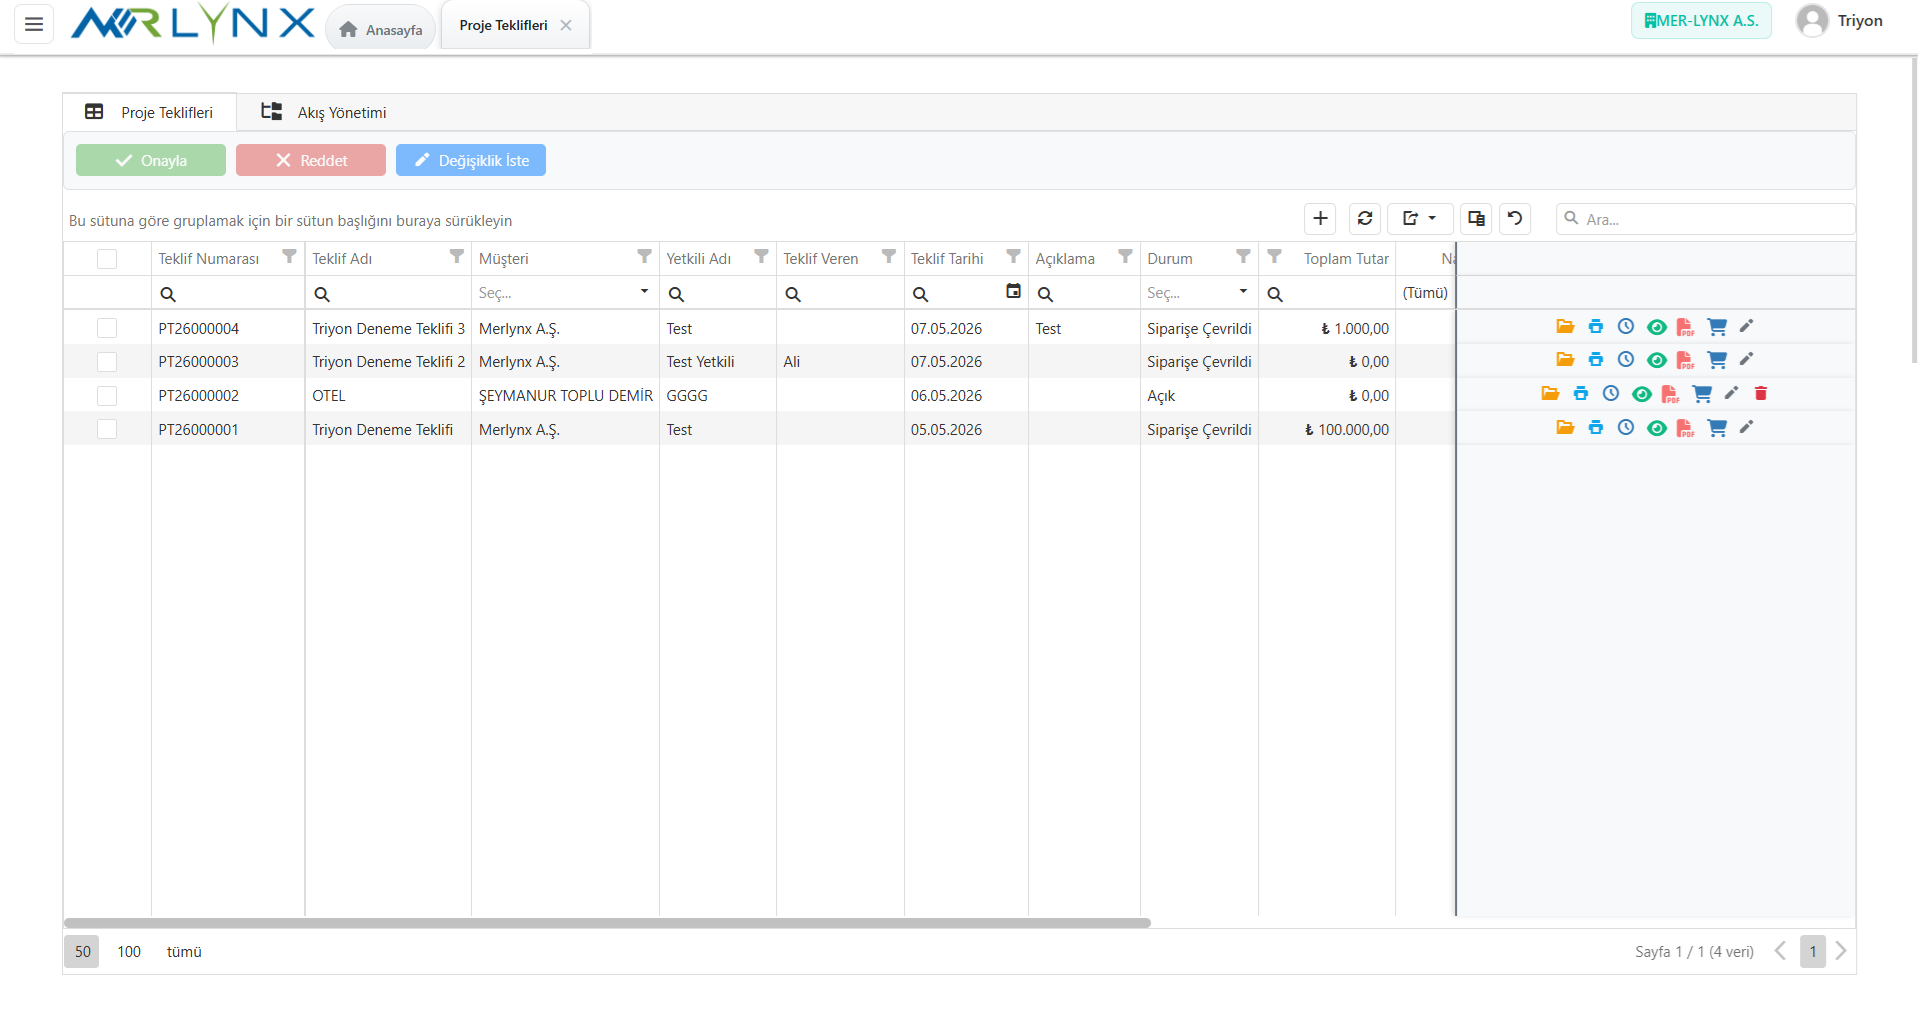The width and height of the screenshot is (1918, 1021).
Task: Click cart icon for PT26000001
Action: click(1717, 428)
